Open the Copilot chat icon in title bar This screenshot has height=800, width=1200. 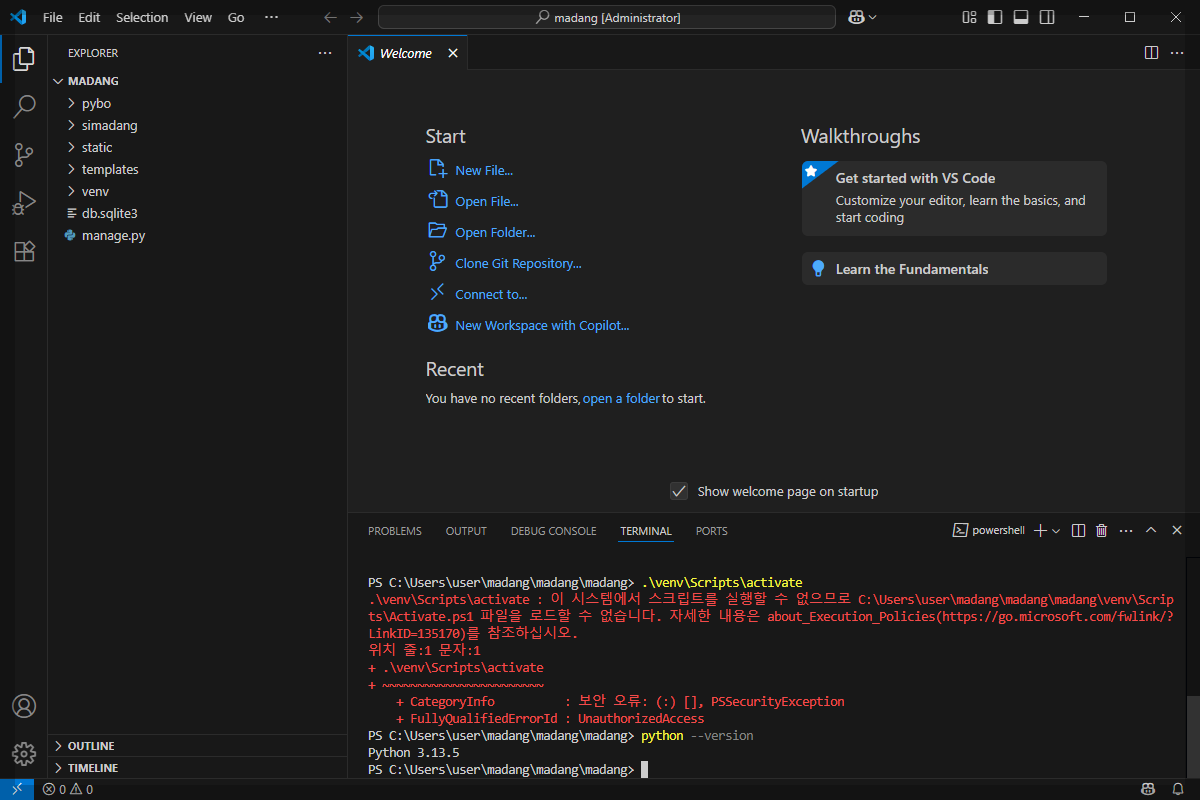[856, 17]
